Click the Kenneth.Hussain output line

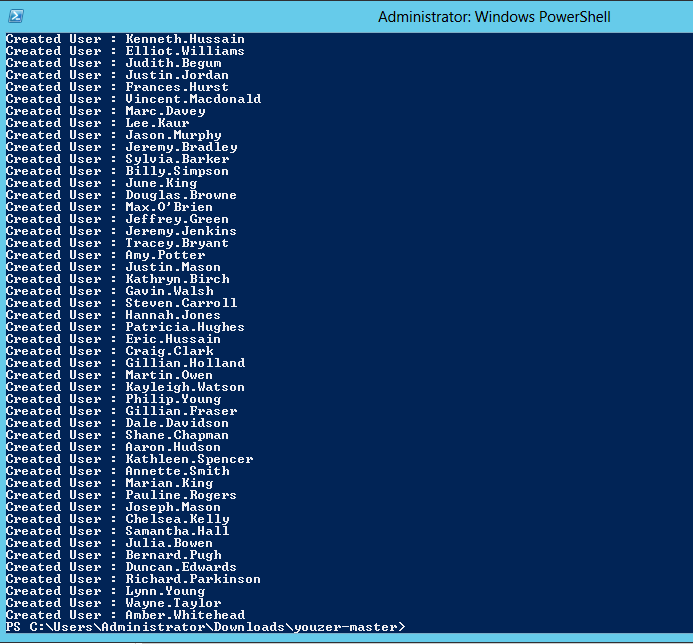click(x=184, y=39)
